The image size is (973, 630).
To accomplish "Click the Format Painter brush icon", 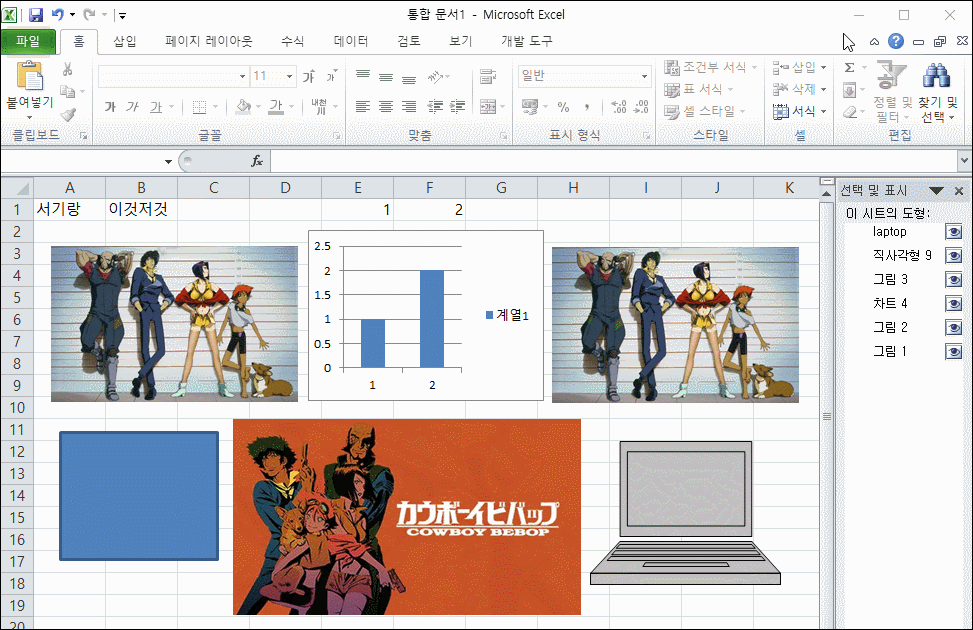I will pyautogui.click(x=68, y=114).
